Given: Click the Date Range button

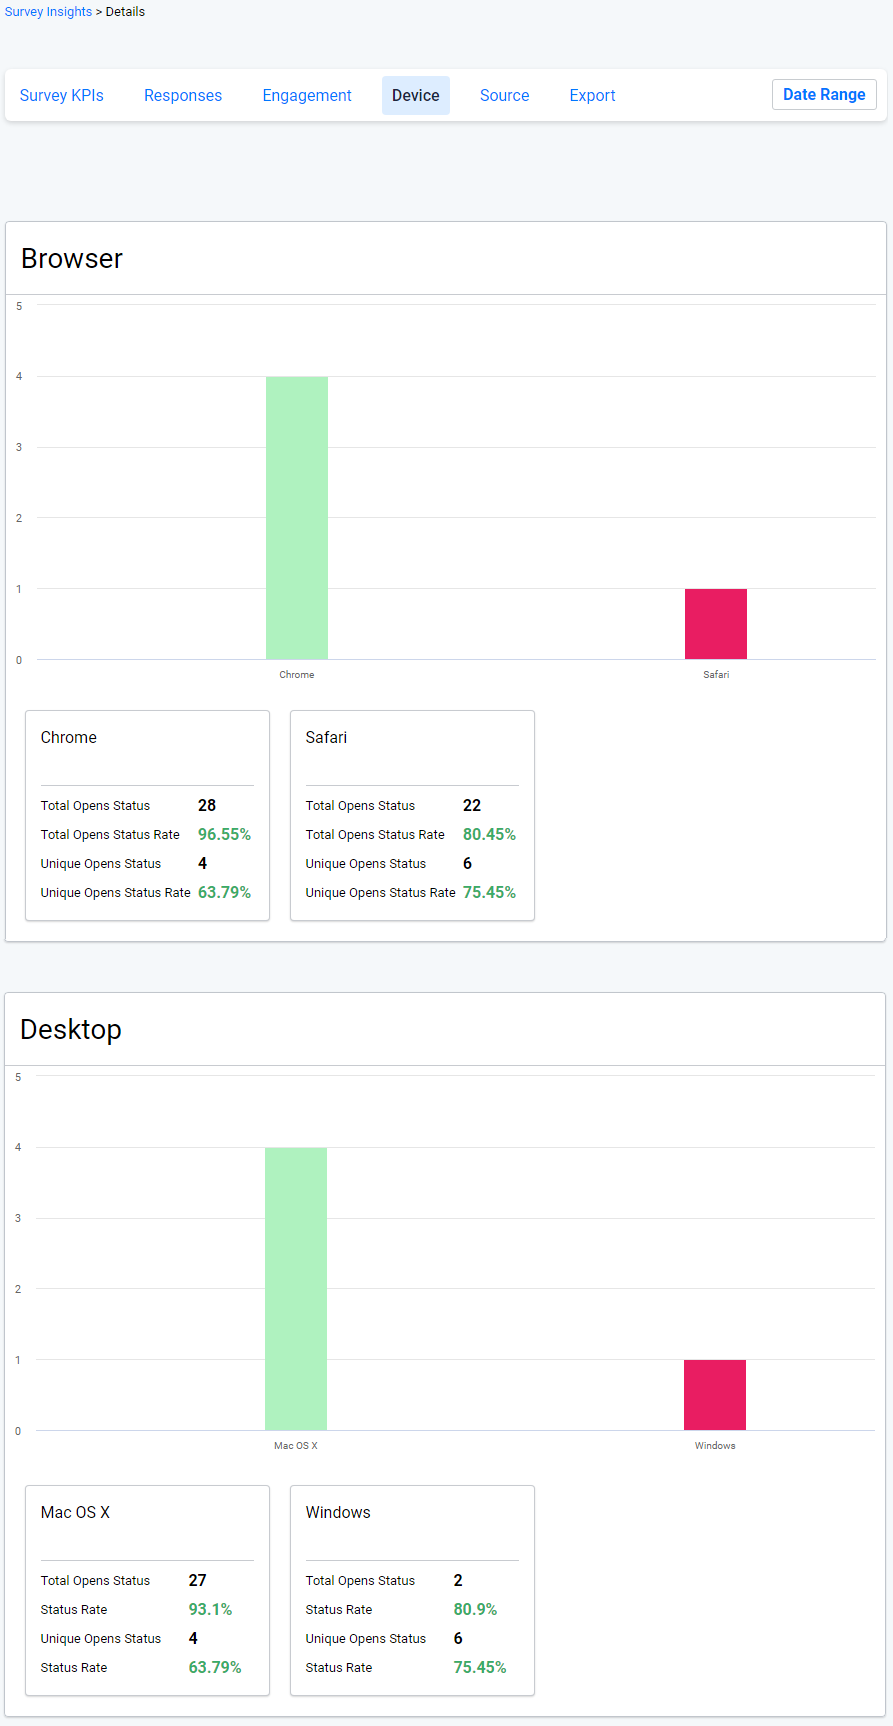Looking at the screenshot, I should coord(824,95).
